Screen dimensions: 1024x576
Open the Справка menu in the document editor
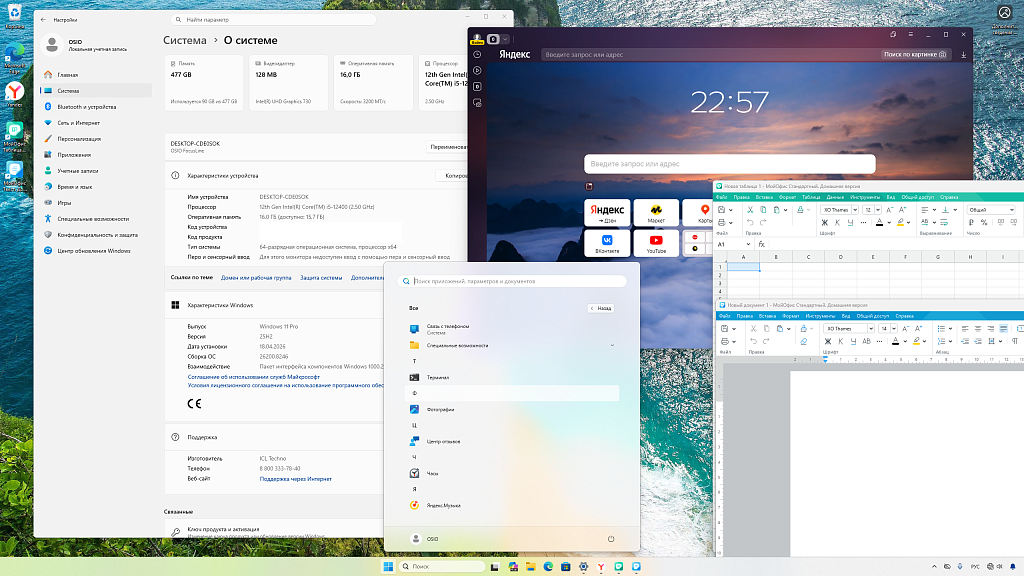point(904,316)
